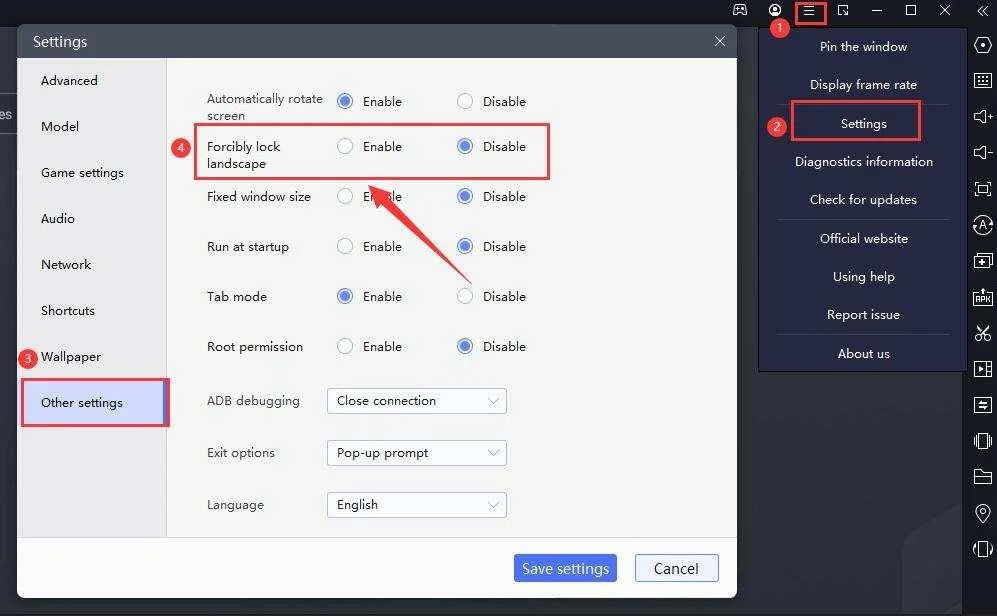Collapse the right sidebar with double-chevron

[x=982, y=10]
